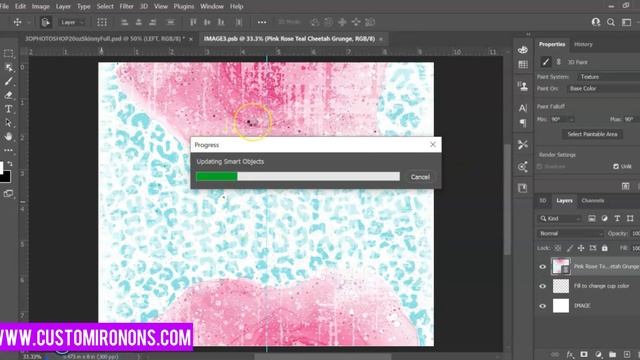Toggle lock image pixels brush icon

[x=570, y=248]
